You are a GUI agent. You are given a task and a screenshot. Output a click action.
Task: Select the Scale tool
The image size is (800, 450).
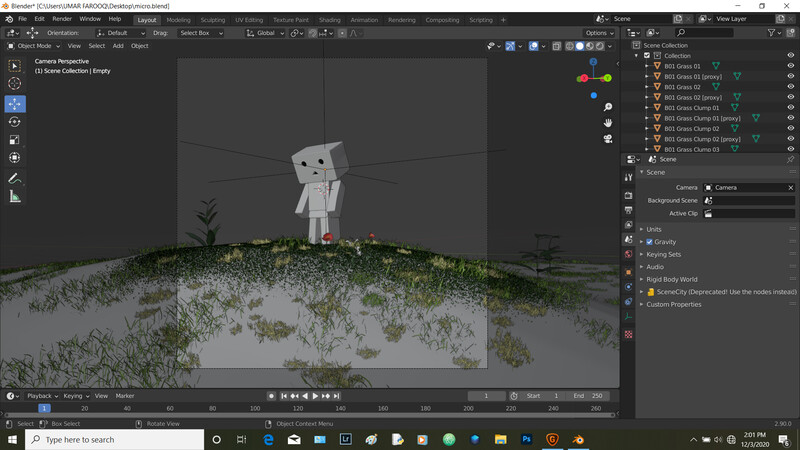[15, 139]
